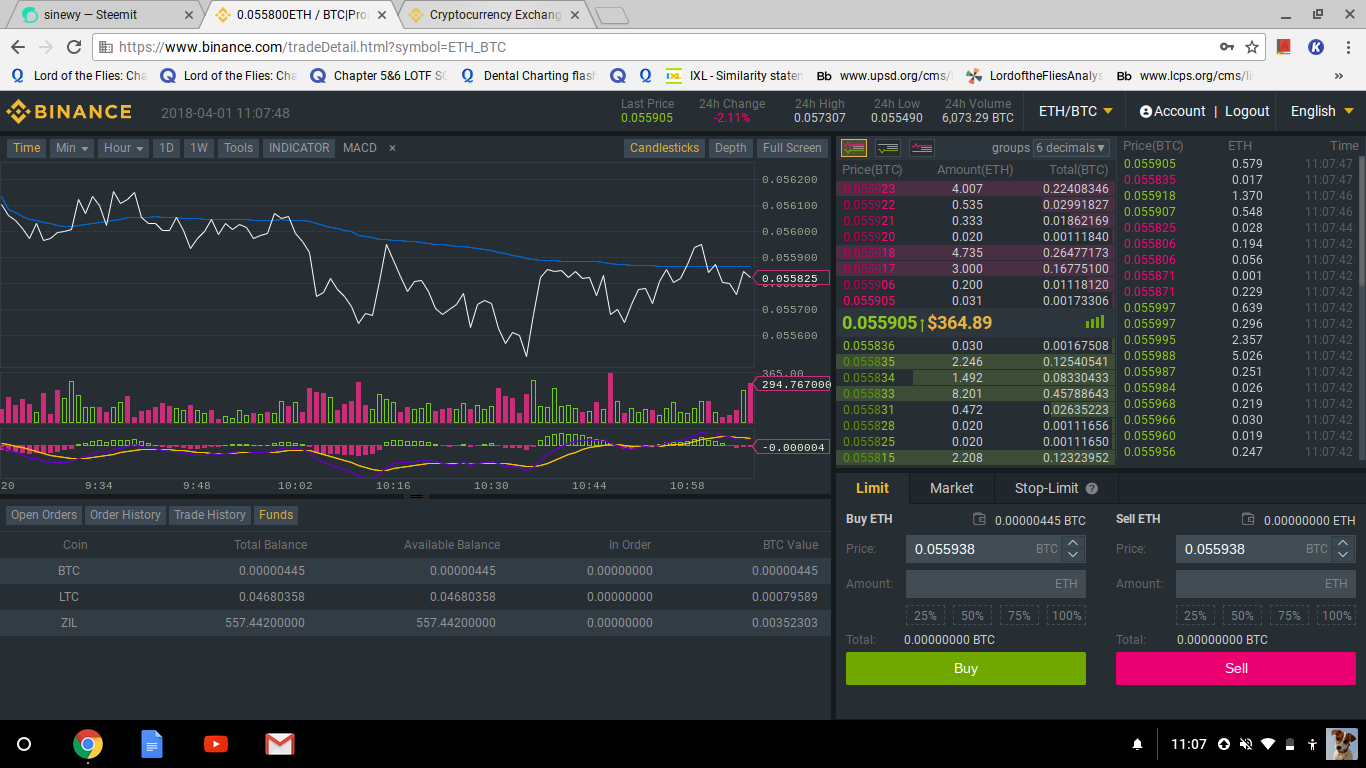Open the Account link in header

(x=1179, y=111)
